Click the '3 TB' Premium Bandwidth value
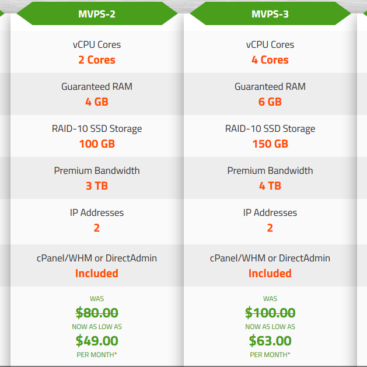The width and height of the screenshot is (367, 367). coord(97,186)
